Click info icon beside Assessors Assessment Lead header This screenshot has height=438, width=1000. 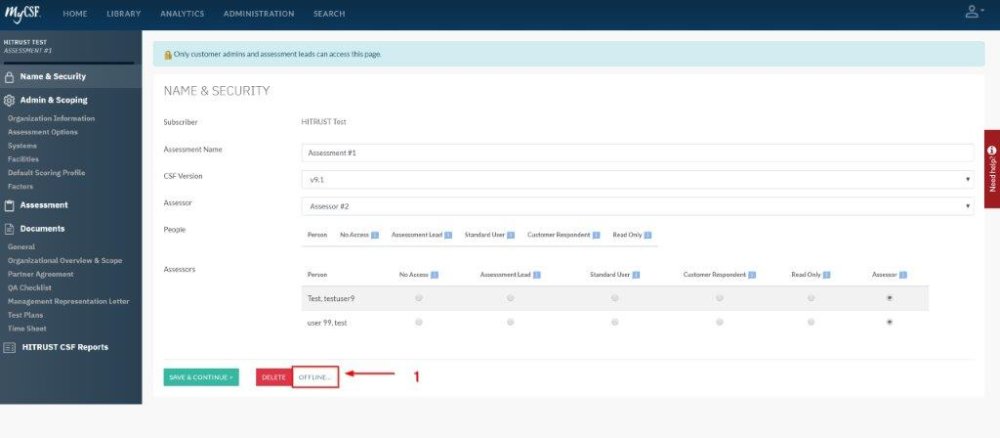537,275
